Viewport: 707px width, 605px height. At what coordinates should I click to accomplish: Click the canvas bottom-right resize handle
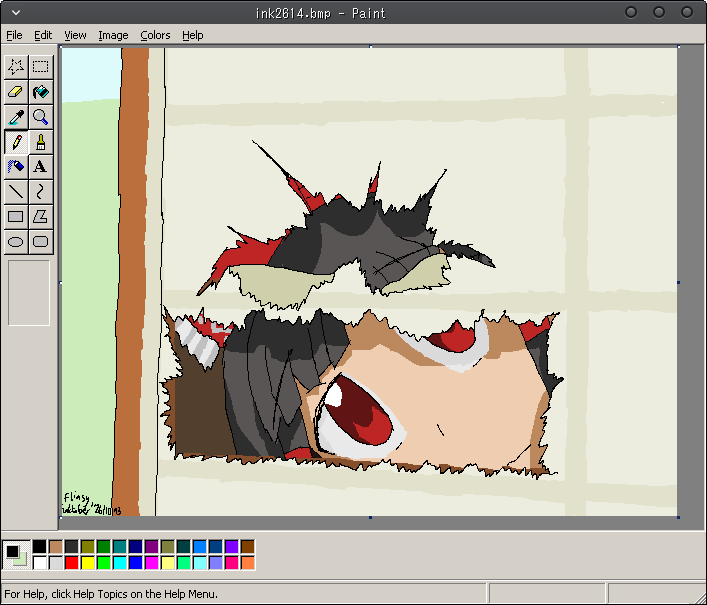pos(678,517)
